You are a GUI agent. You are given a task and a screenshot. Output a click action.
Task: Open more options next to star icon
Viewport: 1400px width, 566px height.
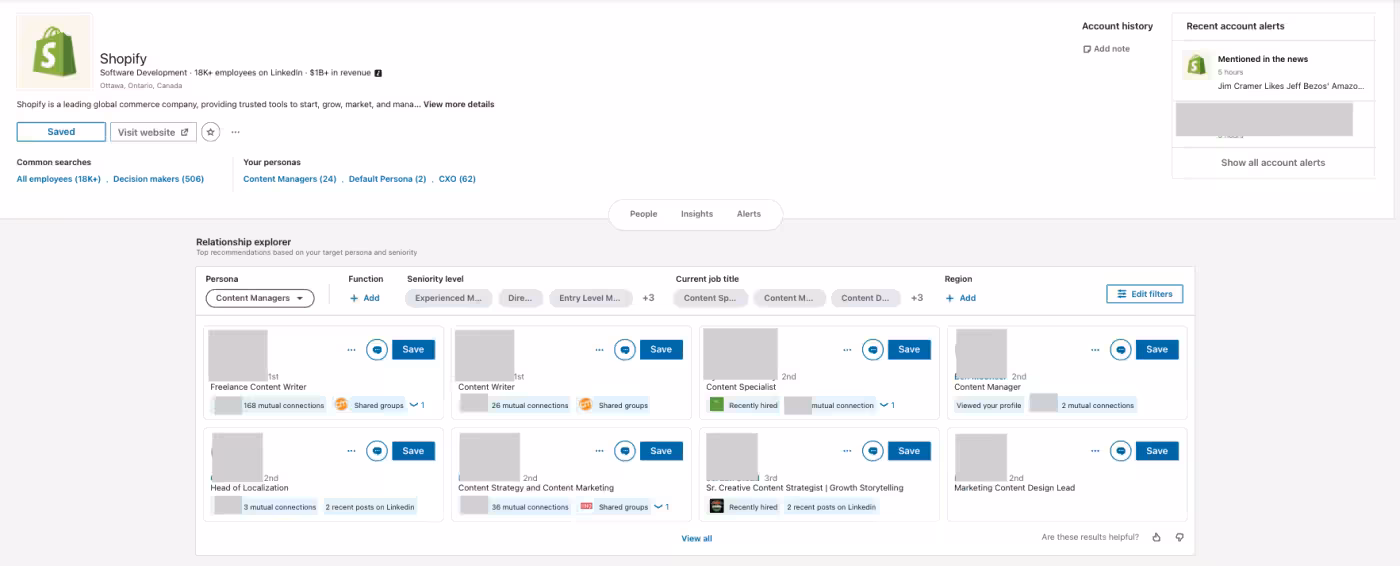[x=236, y=132]
